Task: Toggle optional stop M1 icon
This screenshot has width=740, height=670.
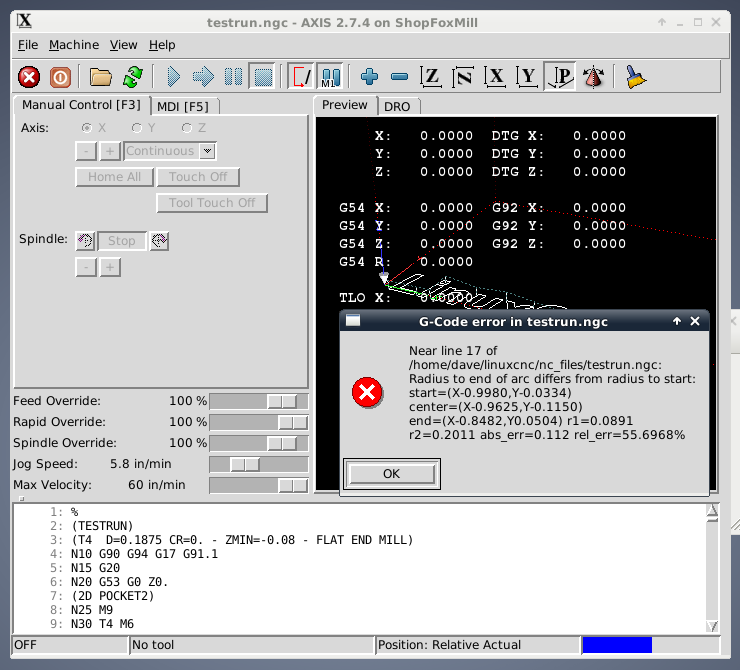Action: [x=330, y=76]
